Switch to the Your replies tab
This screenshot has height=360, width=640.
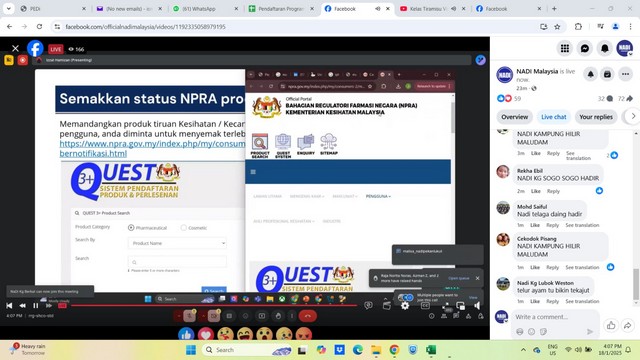596,117
